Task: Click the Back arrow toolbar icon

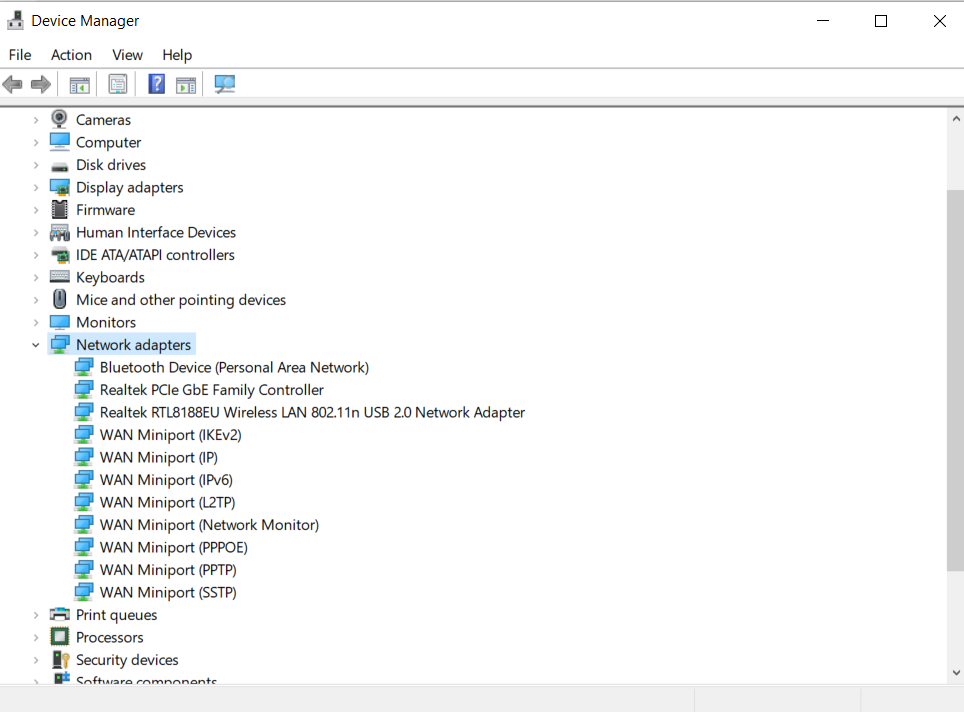Action: click(12, 84)
